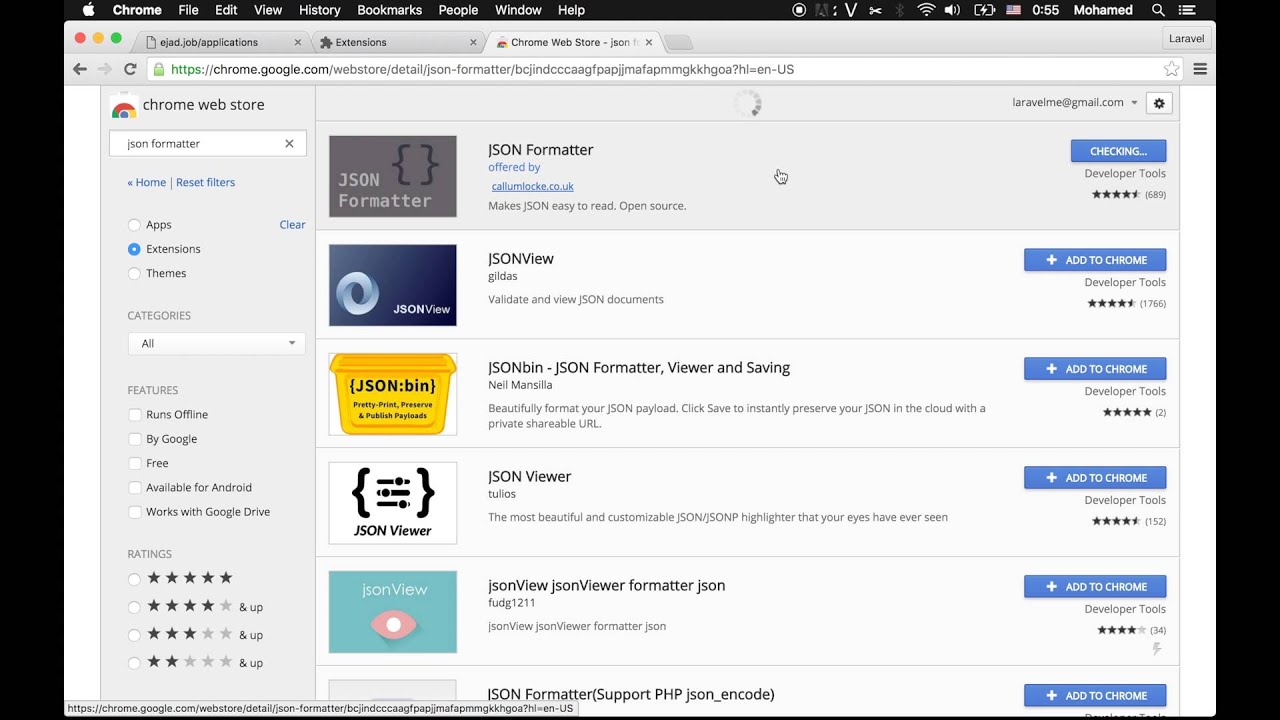Click the chrome web store logo
Viewport: 1280px width, 720px height.
point(188,105)
